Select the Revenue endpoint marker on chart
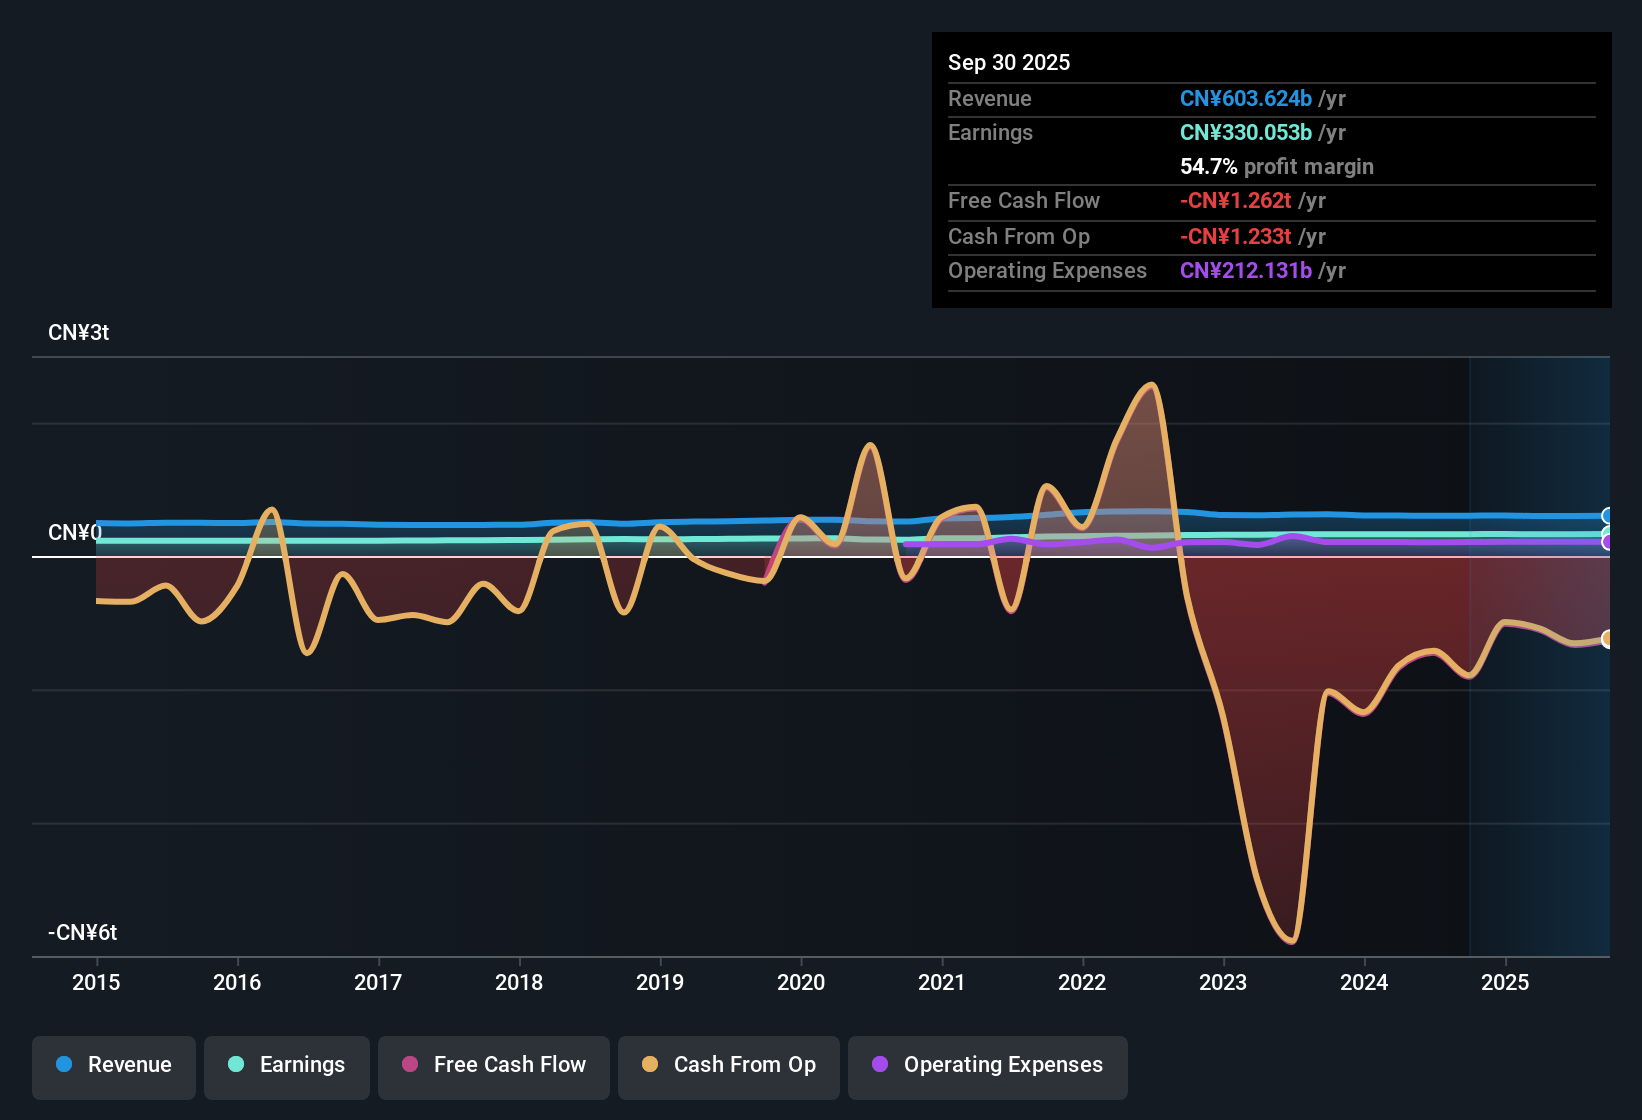Viewport: 1642px width, 1120px height. pyautogui.click(x=1608, y=515)
